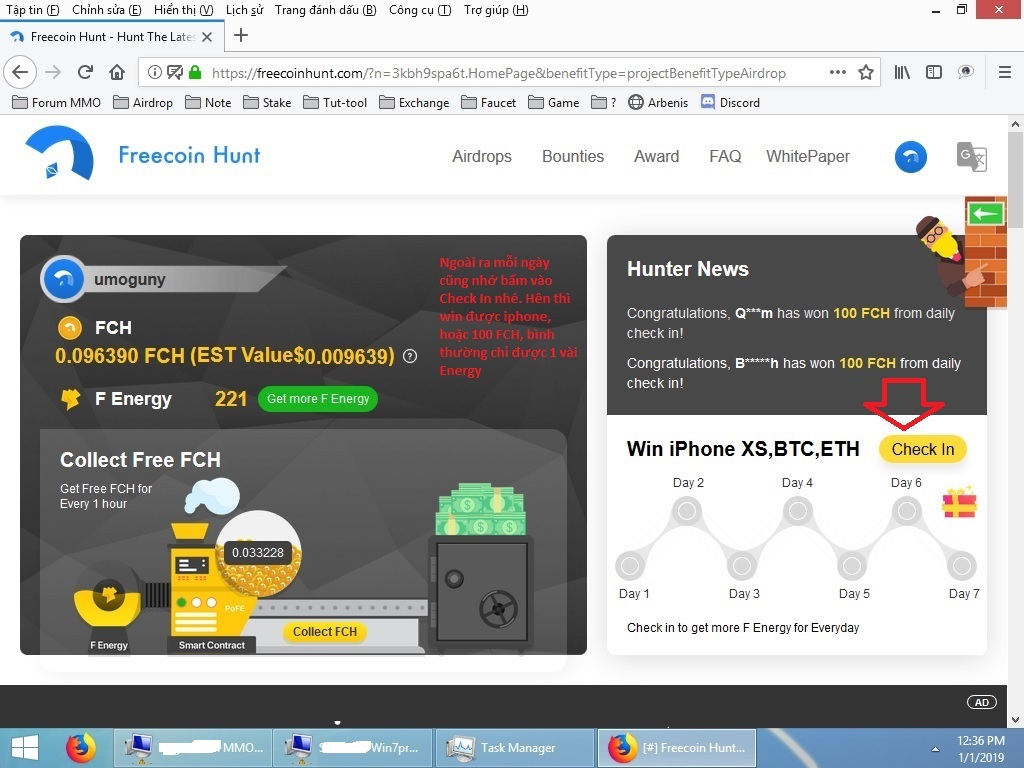Open Firefox hamburger menu
The width and height of the screenshot is (1024, 768).
pyautogui.click(x=1005, y=72)
